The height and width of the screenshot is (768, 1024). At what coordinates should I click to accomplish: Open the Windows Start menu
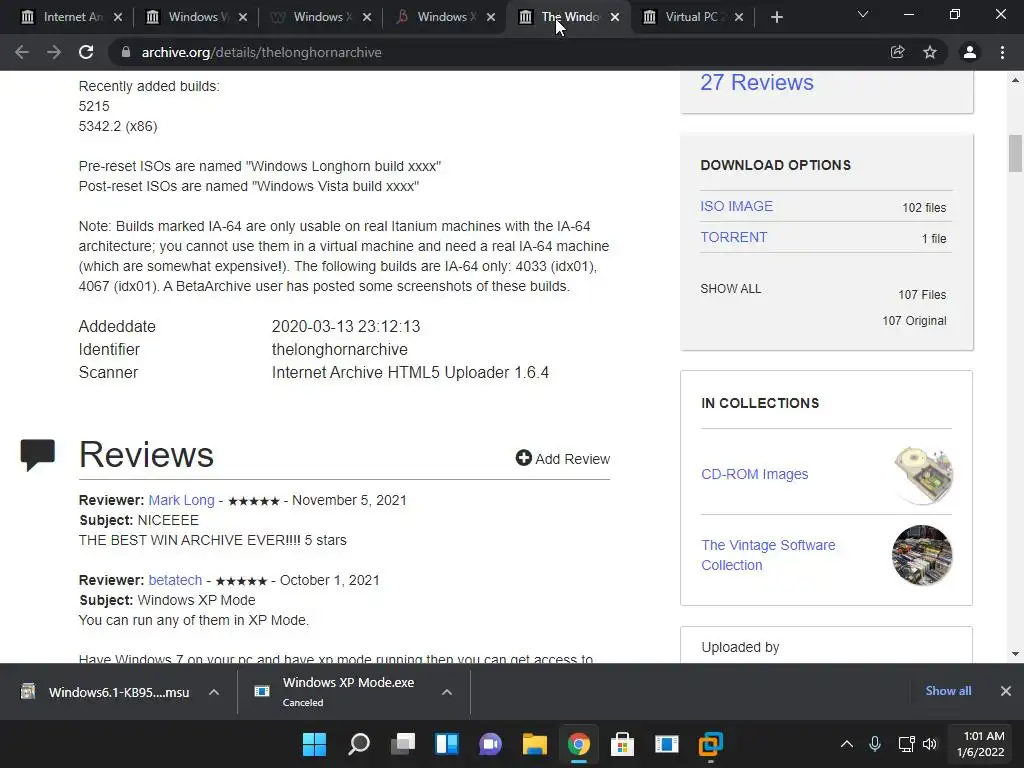tap(314, 744)
